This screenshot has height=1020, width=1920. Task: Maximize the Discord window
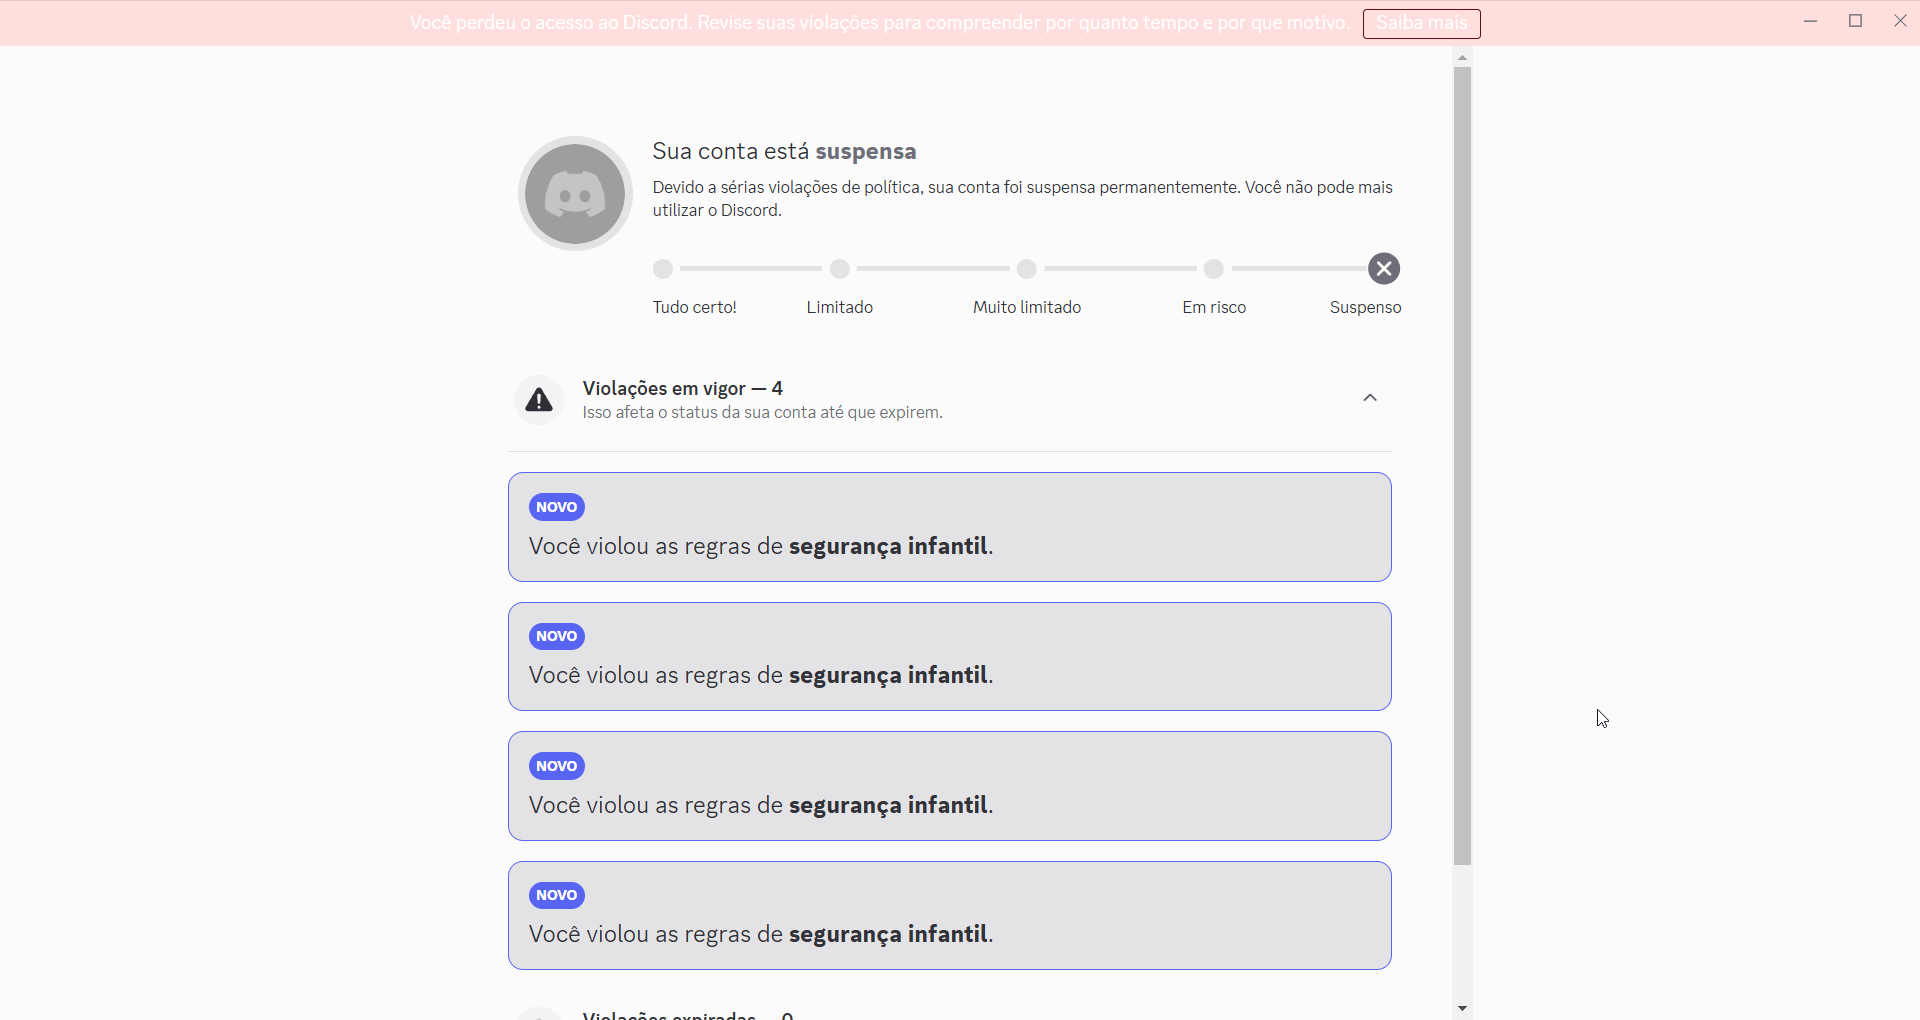(1856, 21)
